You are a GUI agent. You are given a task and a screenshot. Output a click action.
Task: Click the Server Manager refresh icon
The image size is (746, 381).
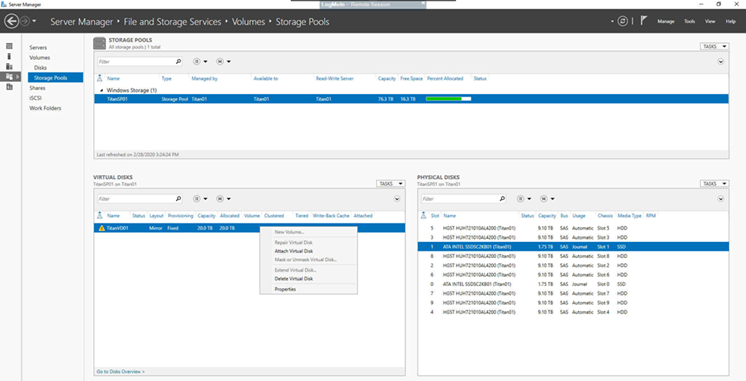[623, 21]
